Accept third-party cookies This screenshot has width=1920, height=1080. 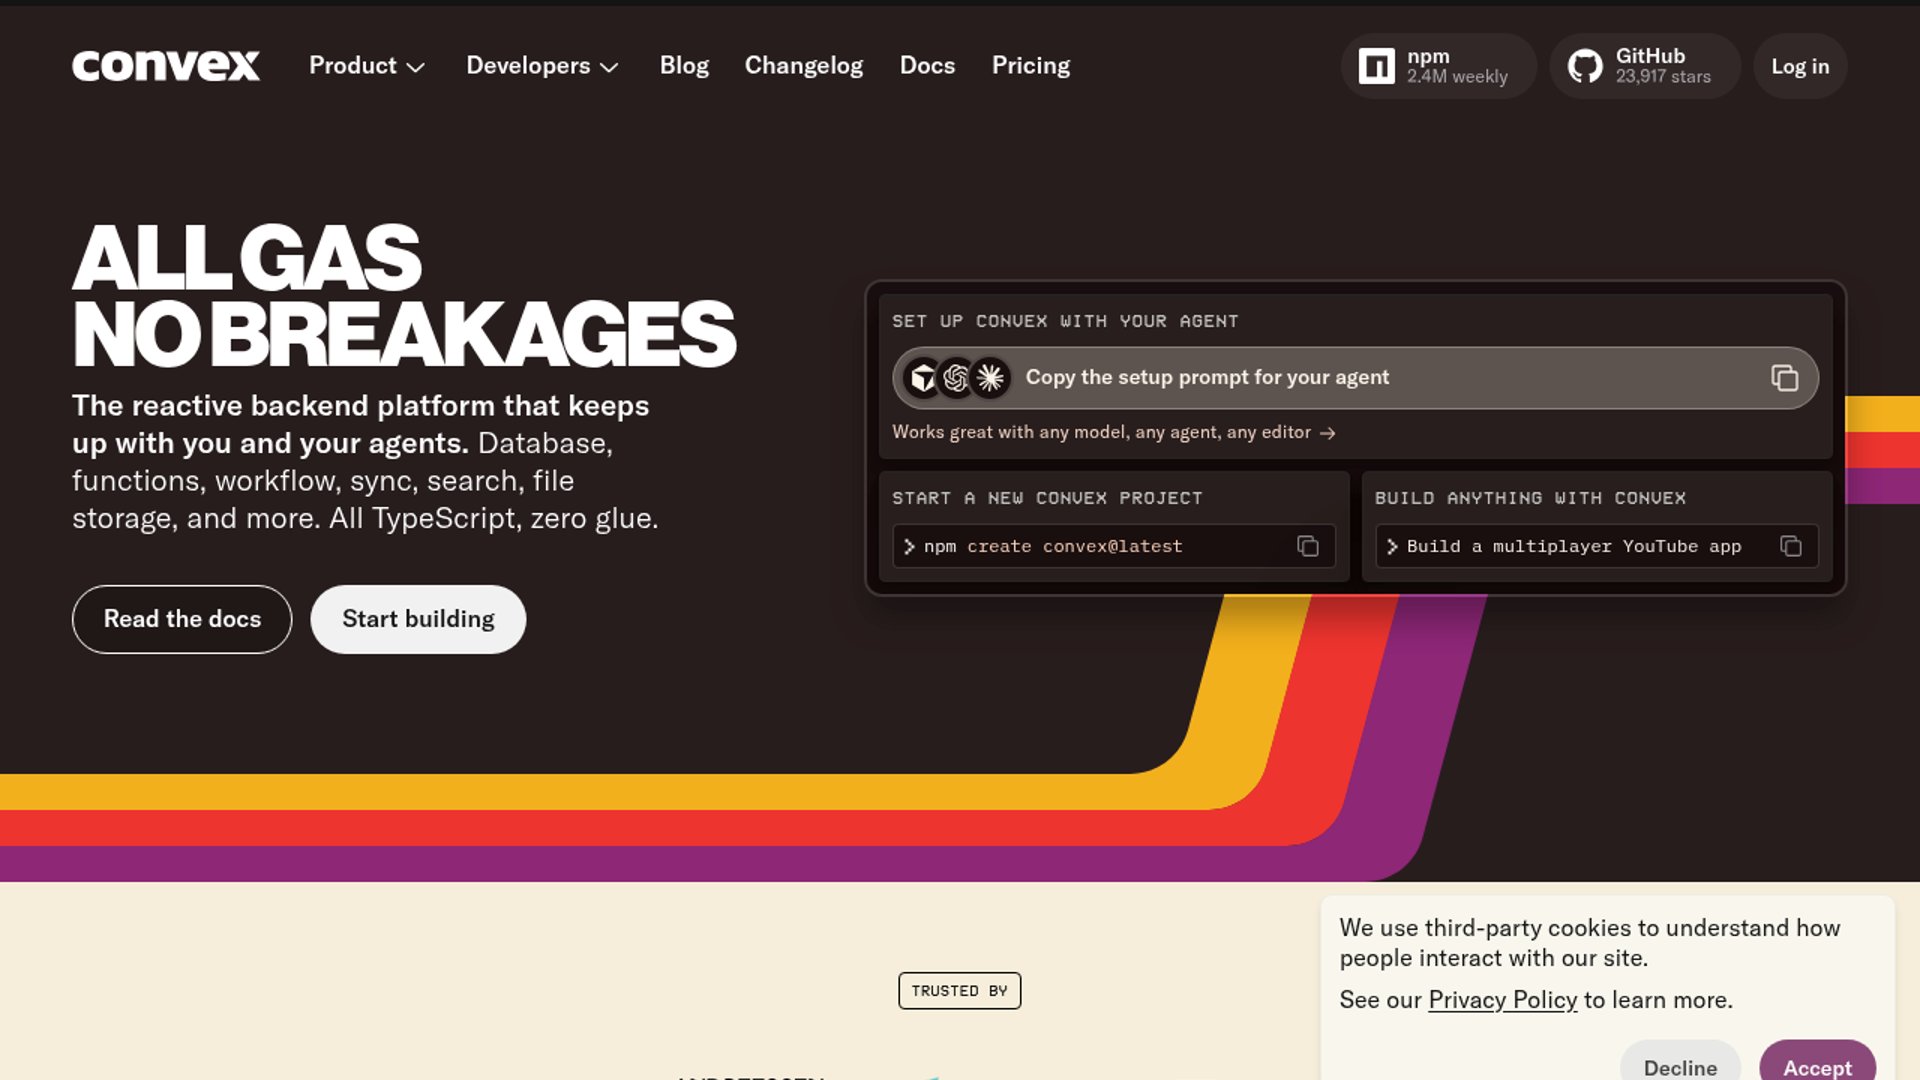pyautogui.click(x=1817, y=1062)
